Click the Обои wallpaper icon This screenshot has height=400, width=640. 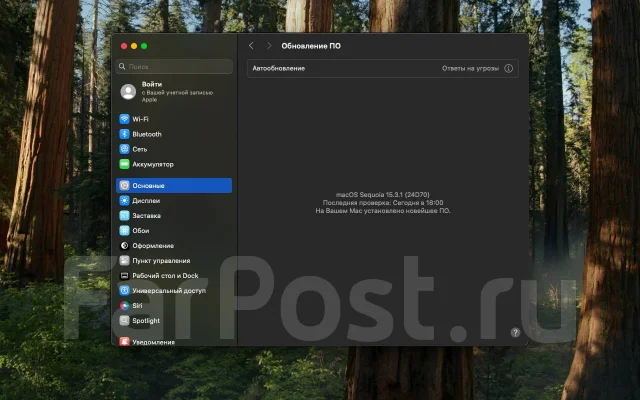pyautogui.click(x=124, y=231)
